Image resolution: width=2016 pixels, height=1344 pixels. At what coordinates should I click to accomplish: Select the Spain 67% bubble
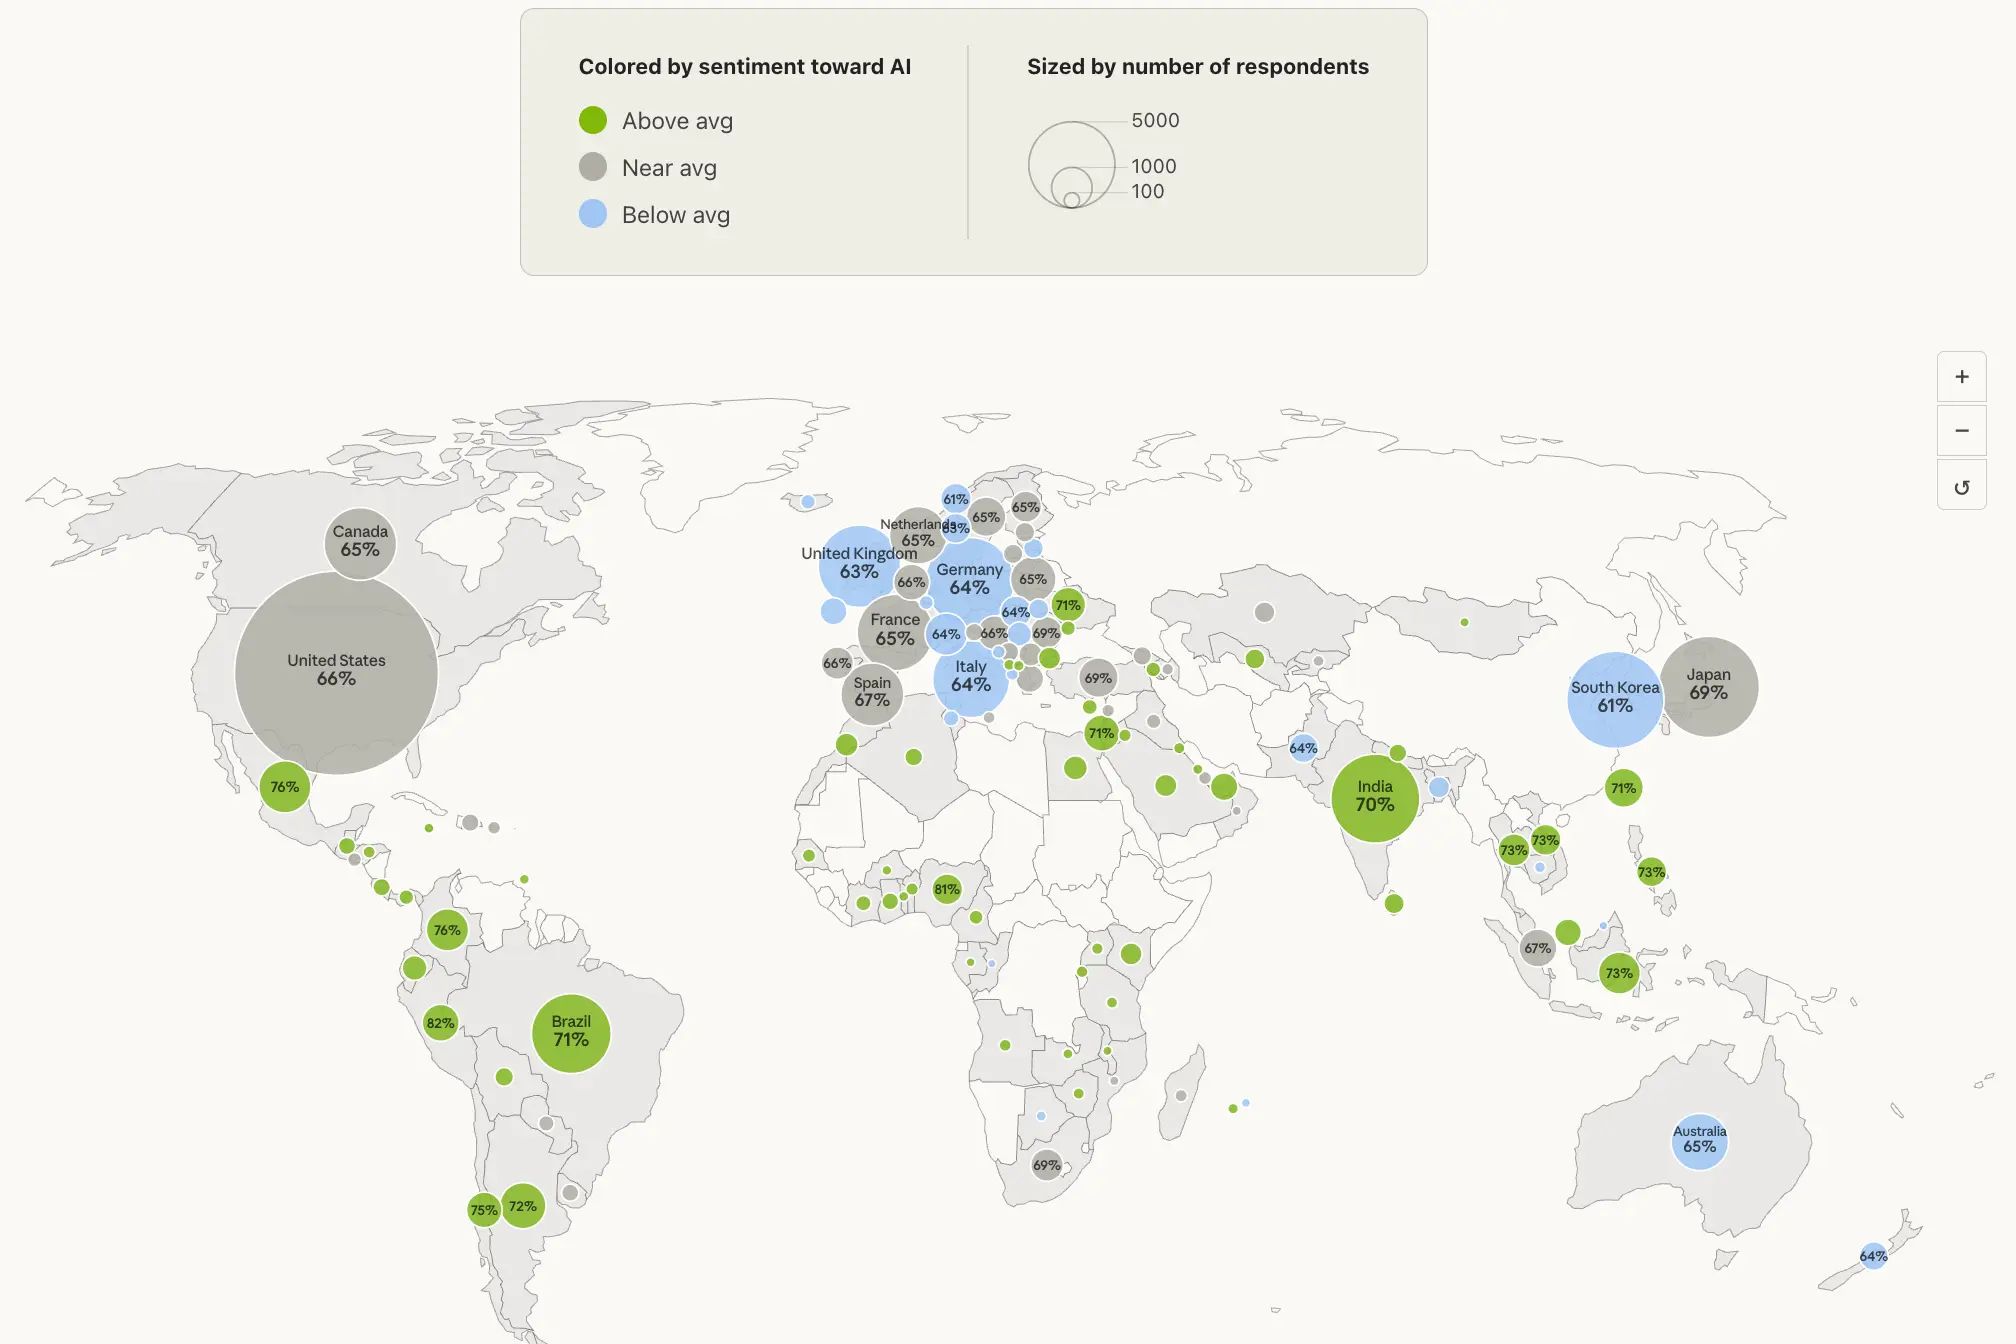coord(872,693)
